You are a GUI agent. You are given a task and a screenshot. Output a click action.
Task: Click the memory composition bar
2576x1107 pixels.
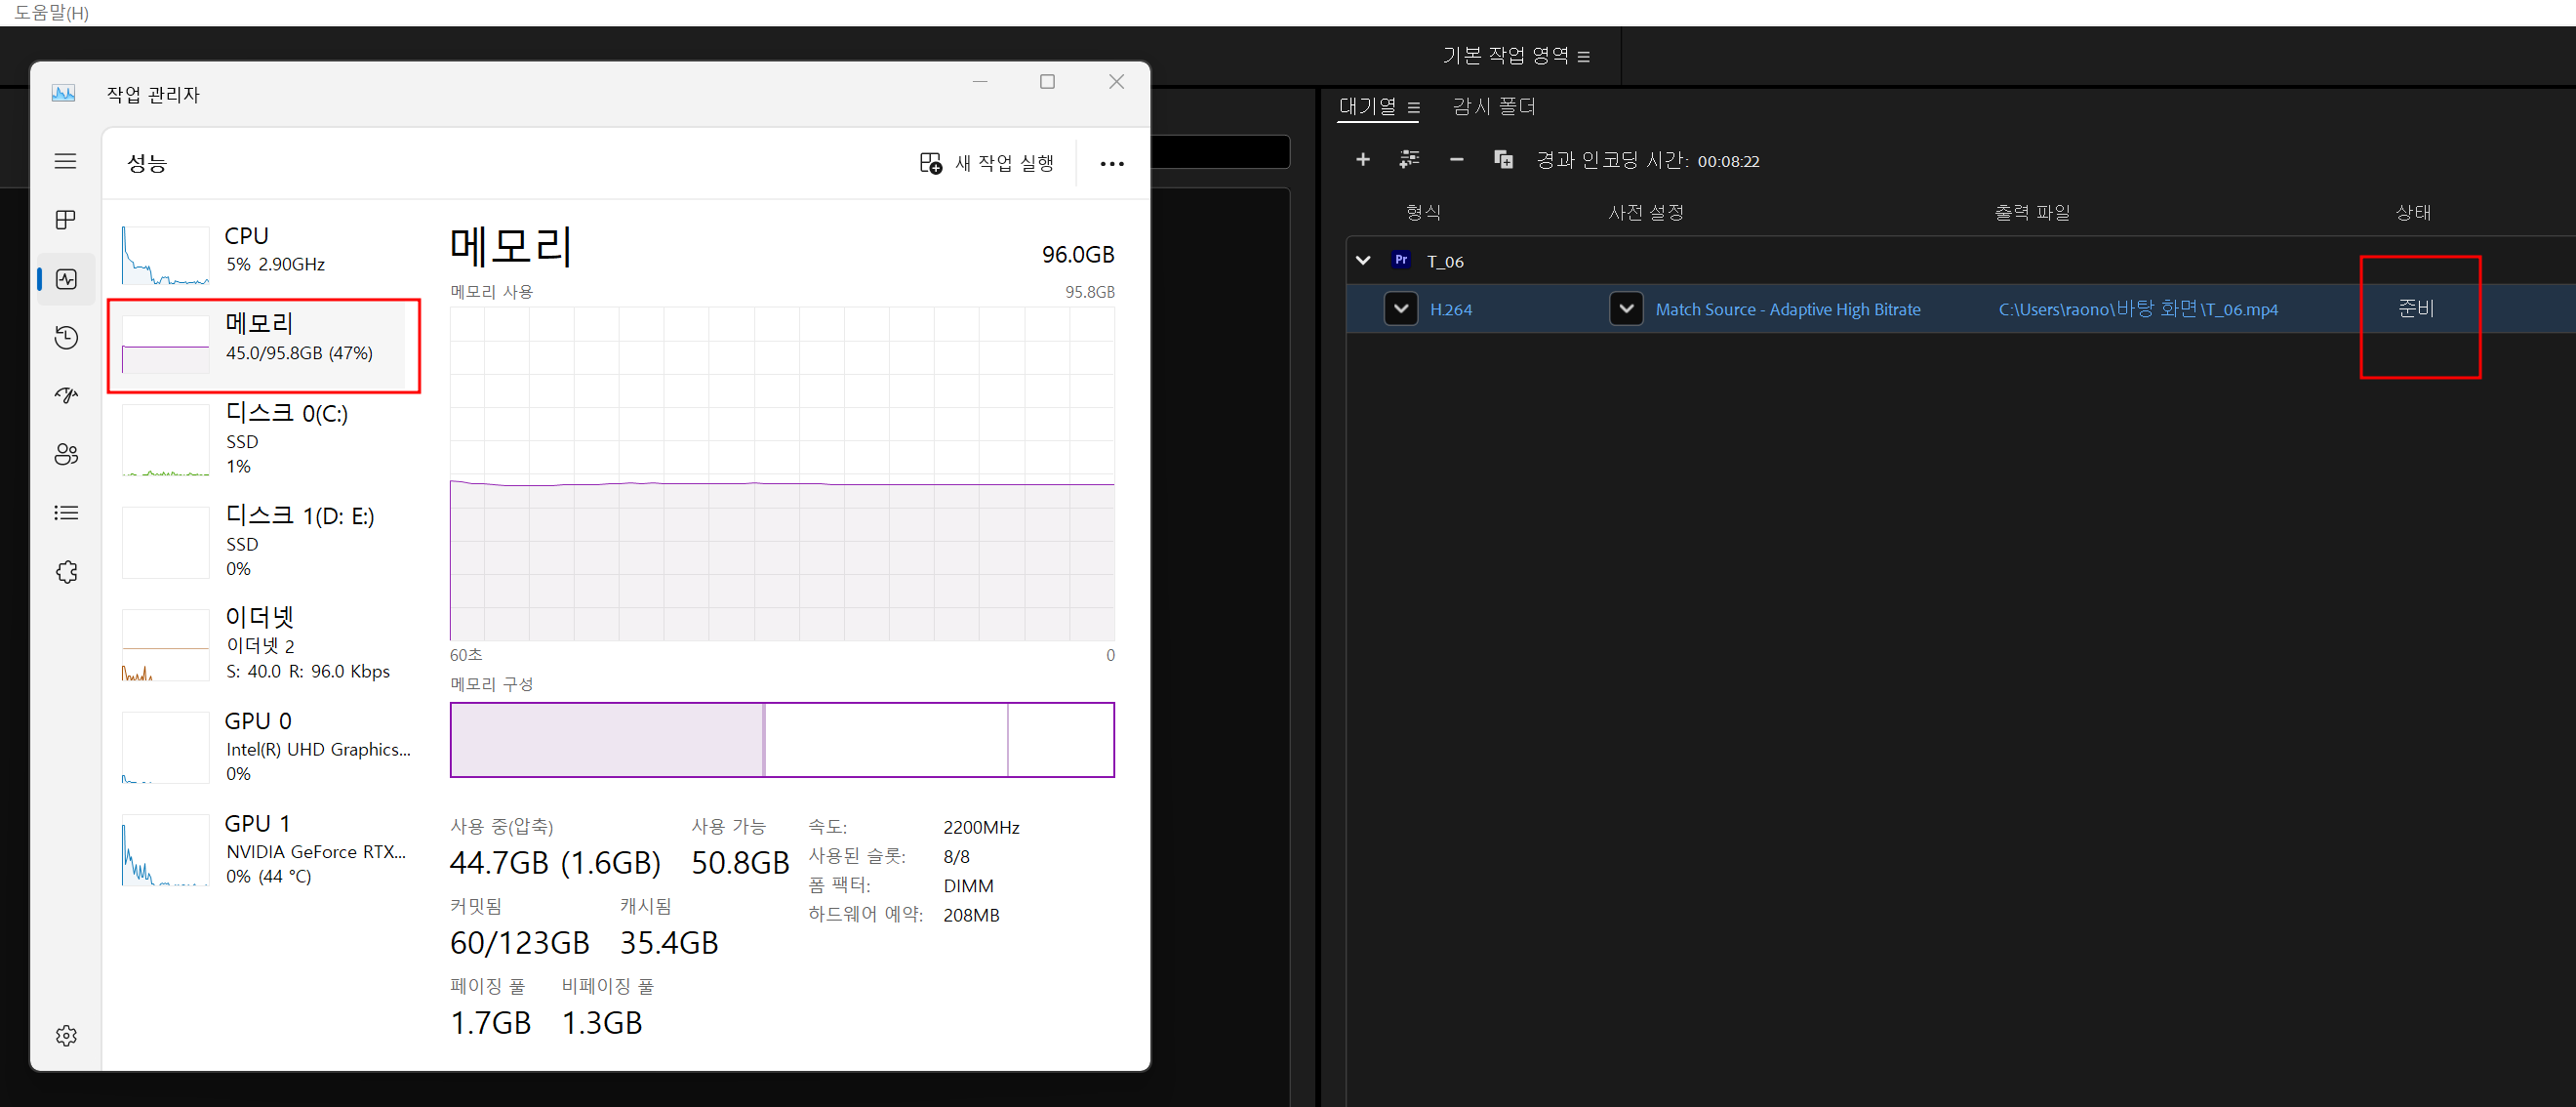coord(782,740)
